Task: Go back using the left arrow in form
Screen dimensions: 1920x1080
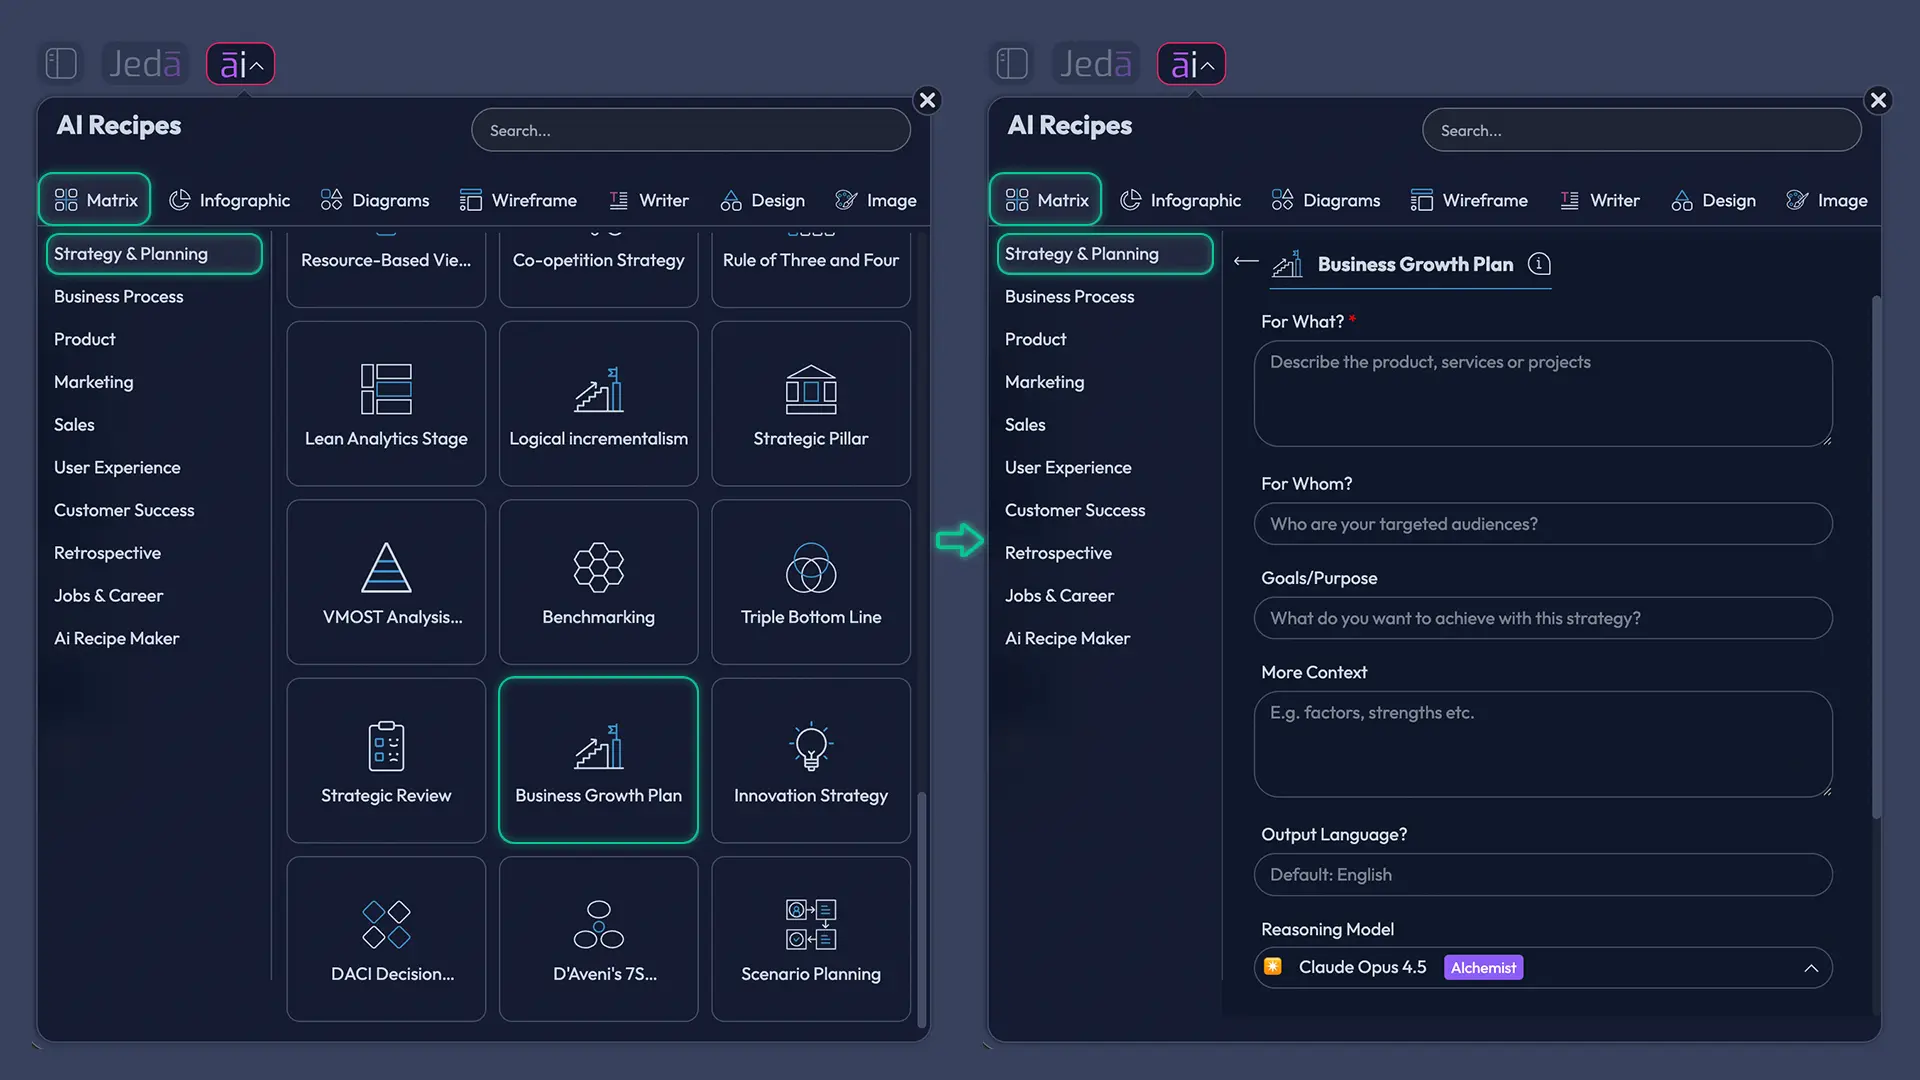Action: pyautogui.click(x=1245, y=262)
